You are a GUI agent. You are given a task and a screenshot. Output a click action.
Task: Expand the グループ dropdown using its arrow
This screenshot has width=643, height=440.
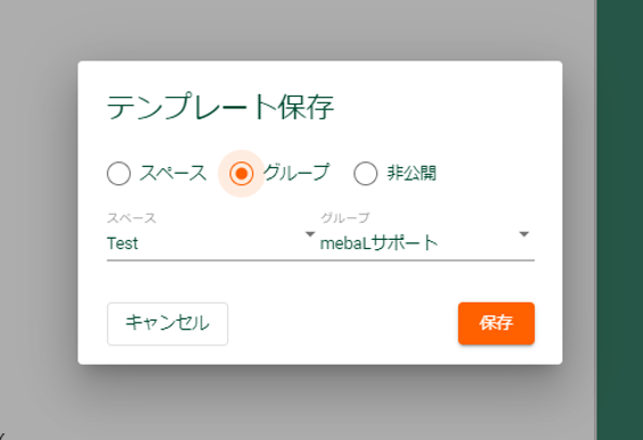(524, 235)
